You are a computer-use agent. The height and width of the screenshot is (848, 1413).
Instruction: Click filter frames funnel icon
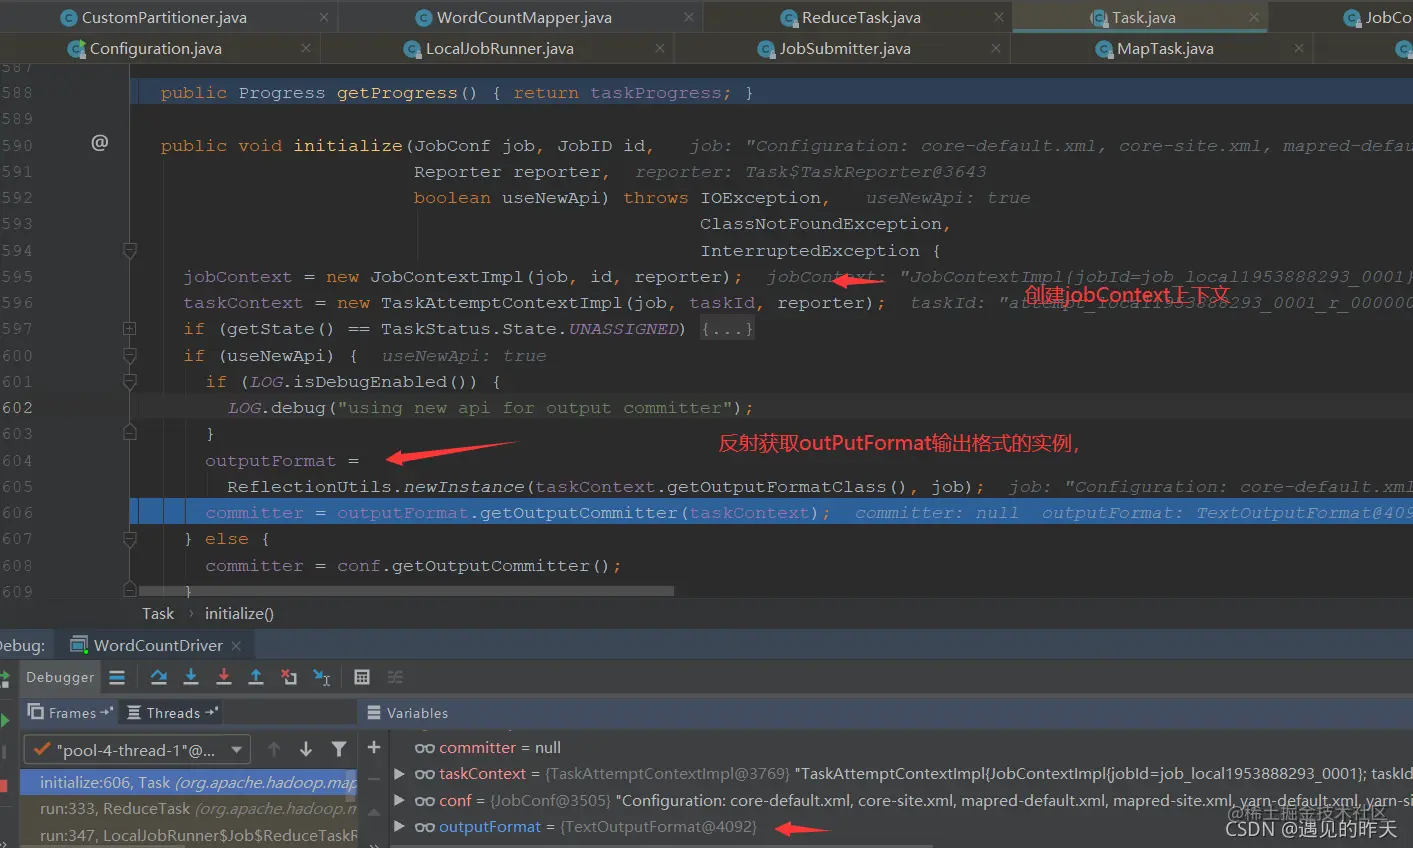click(339, 749)
